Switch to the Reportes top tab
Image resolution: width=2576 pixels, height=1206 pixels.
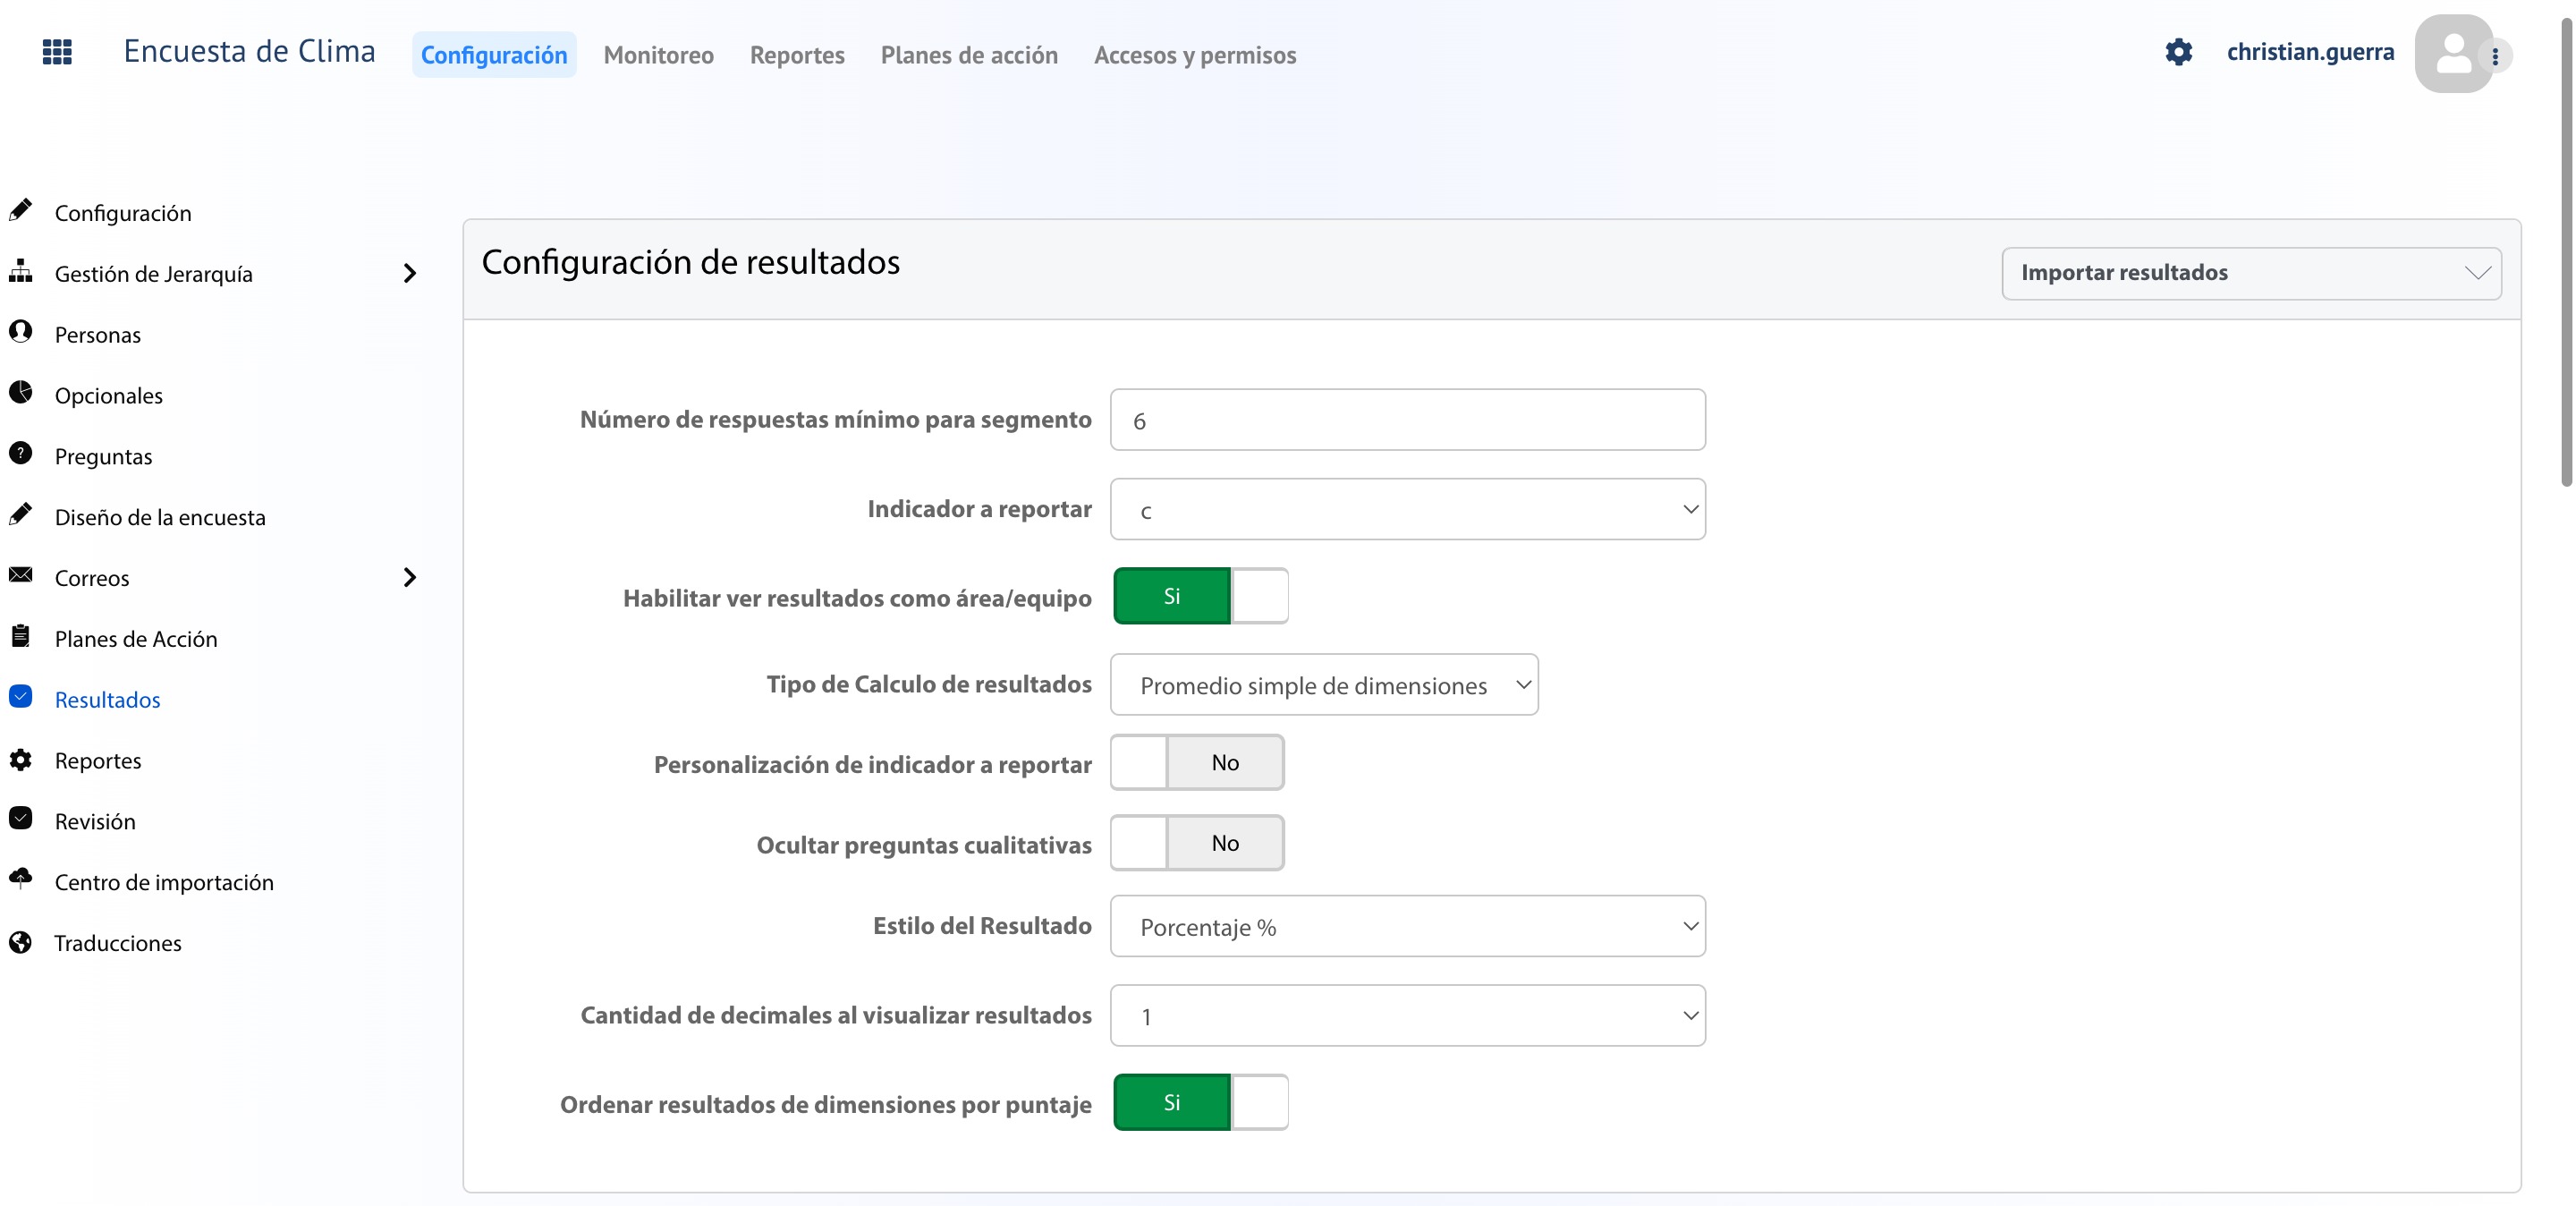(797, 55)
